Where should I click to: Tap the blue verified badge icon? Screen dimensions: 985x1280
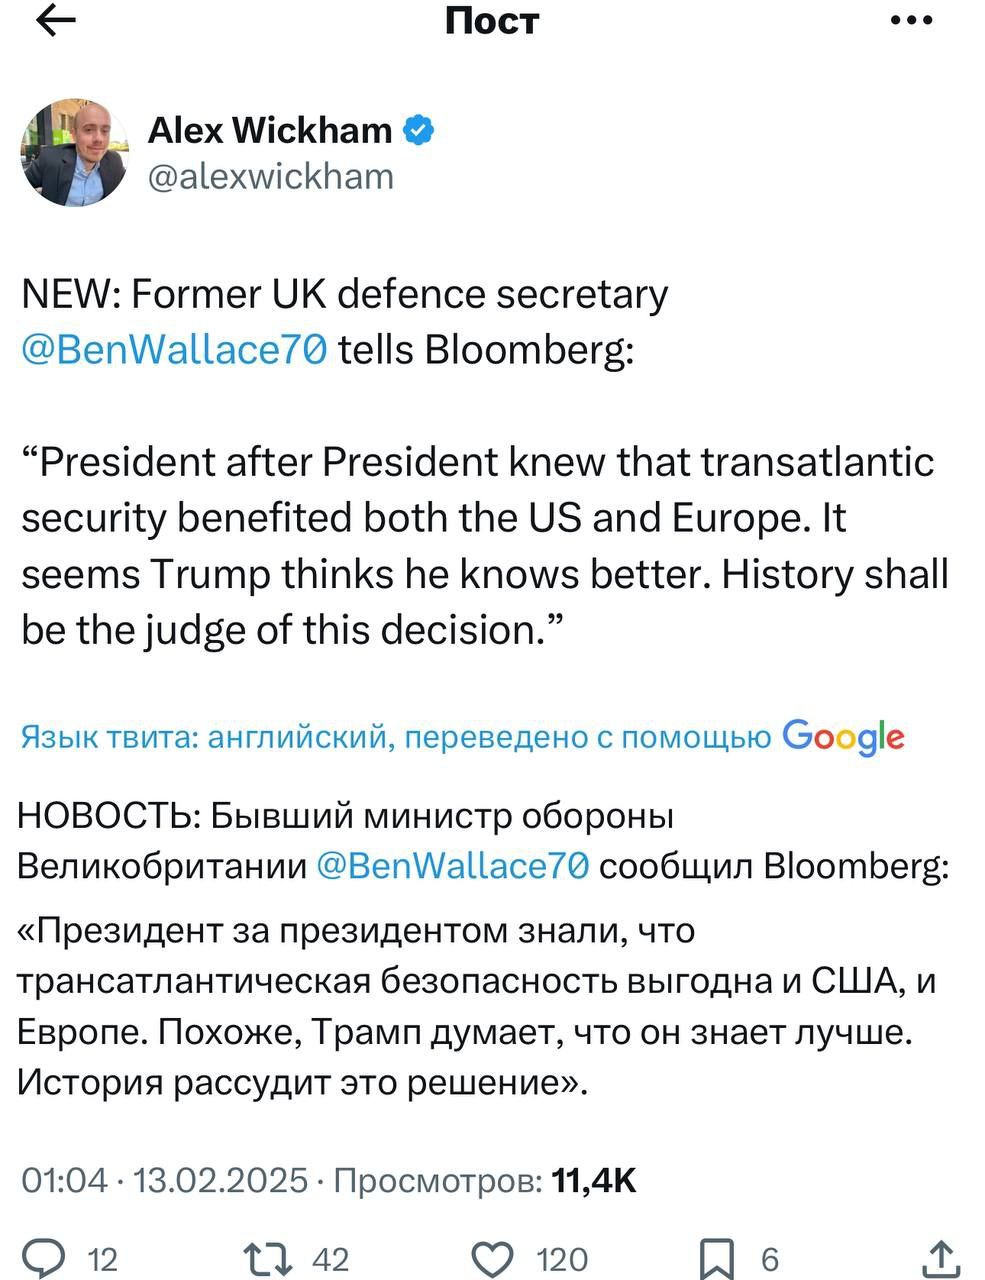tap(418, 129)
